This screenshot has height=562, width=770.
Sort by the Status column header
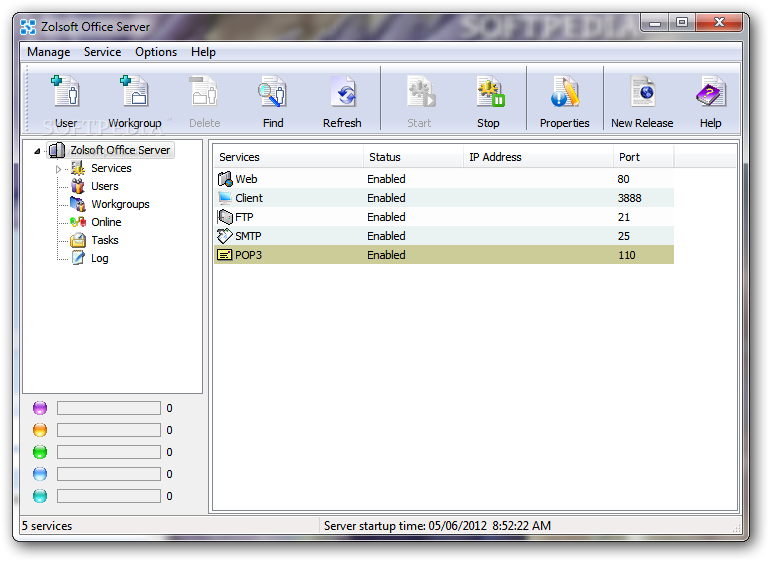click(413, 157)
